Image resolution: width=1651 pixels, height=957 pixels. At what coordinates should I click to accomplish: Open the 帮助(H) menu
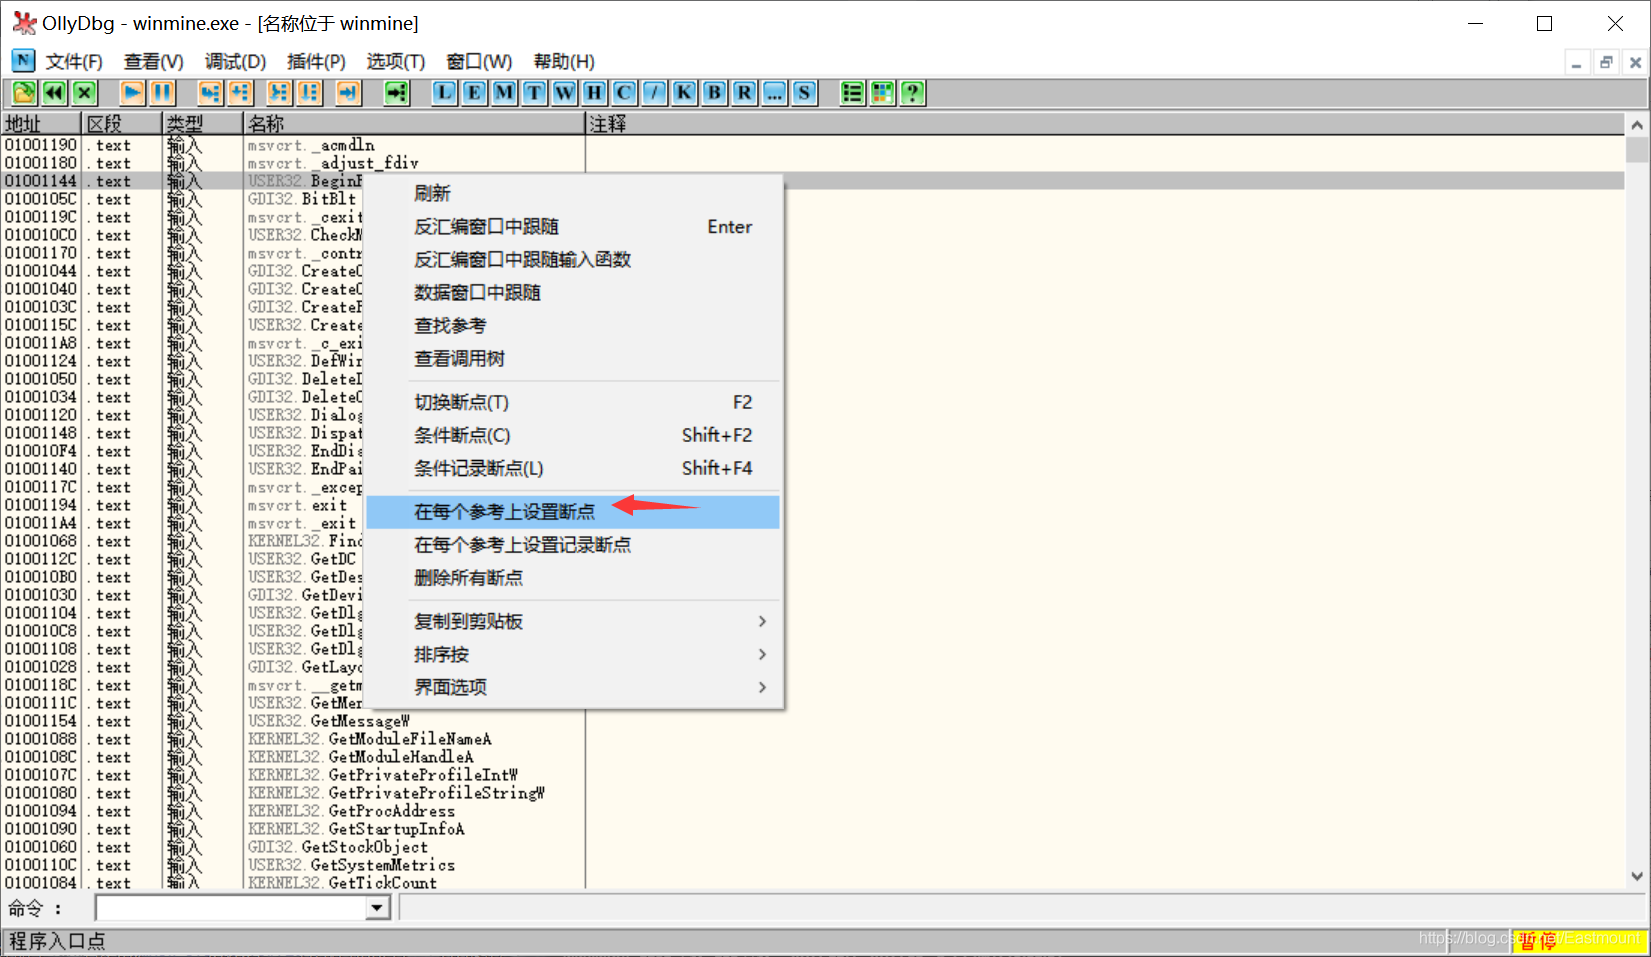(x=564, y=62)
